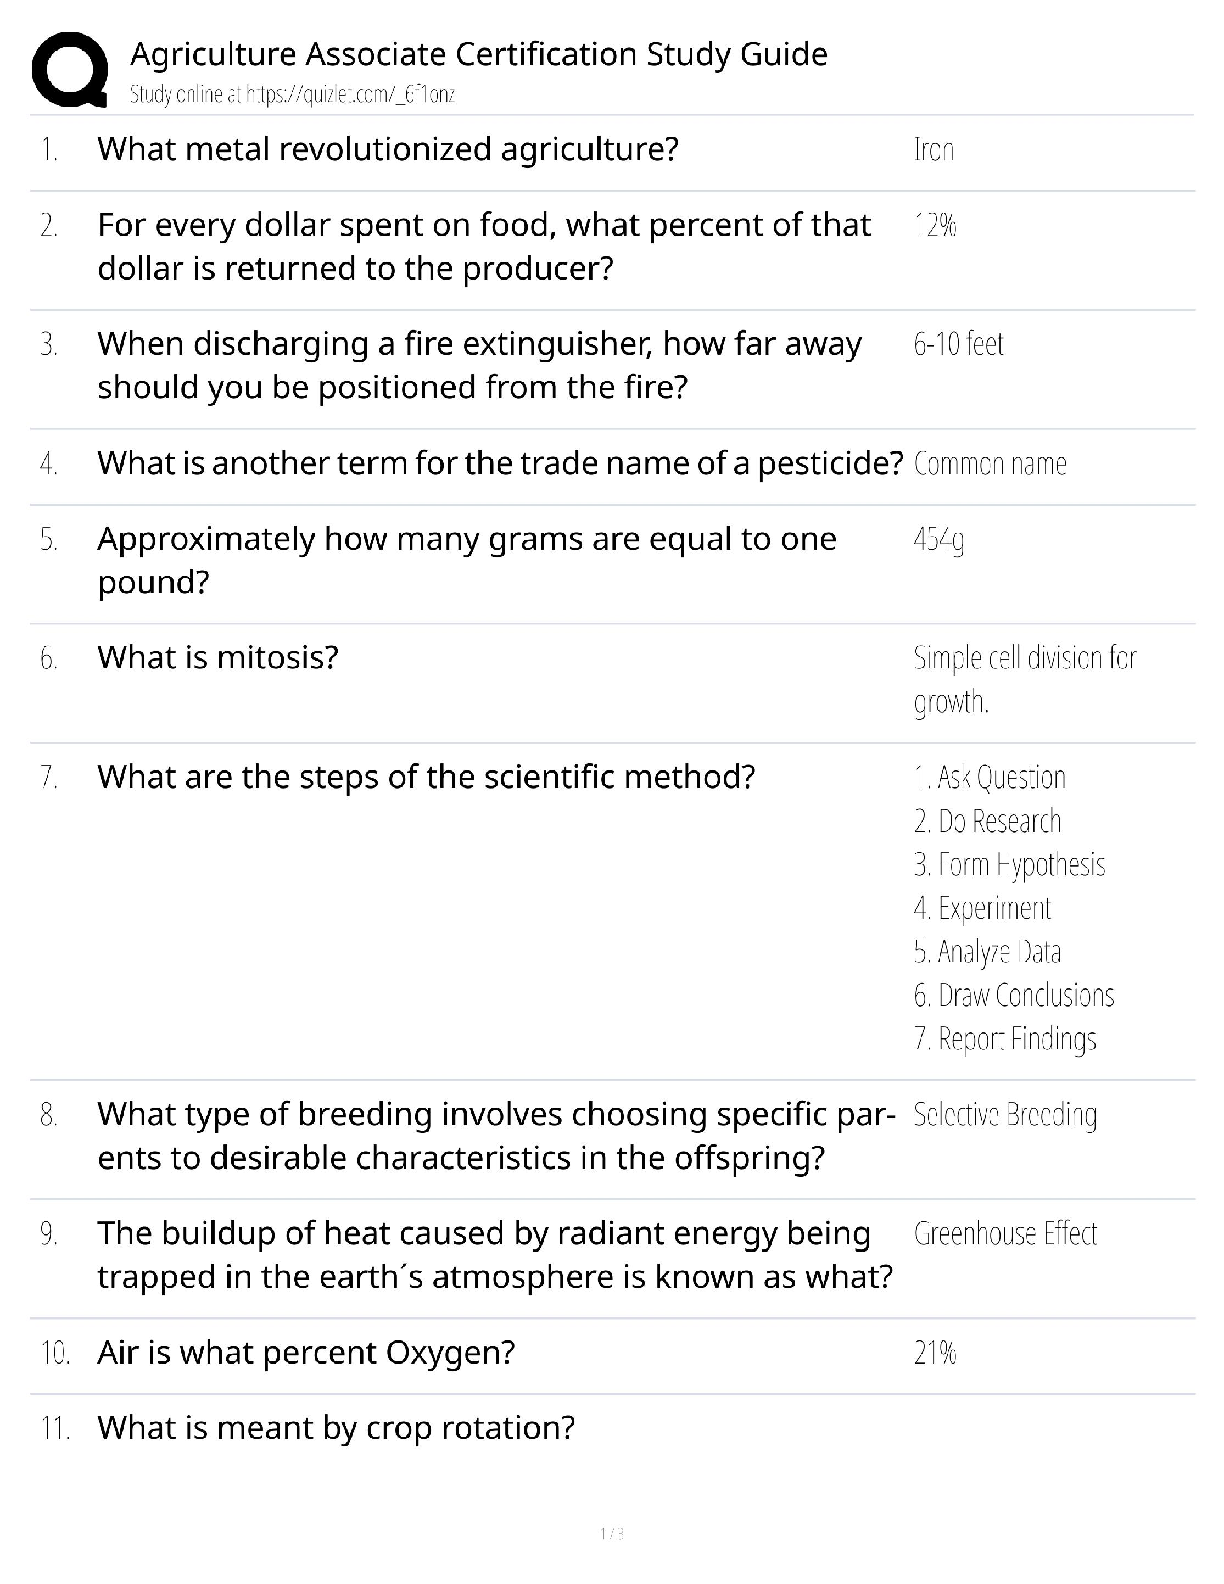Select the 'Air is what percent Oxygen?' question

click(x=305, y=1352)
